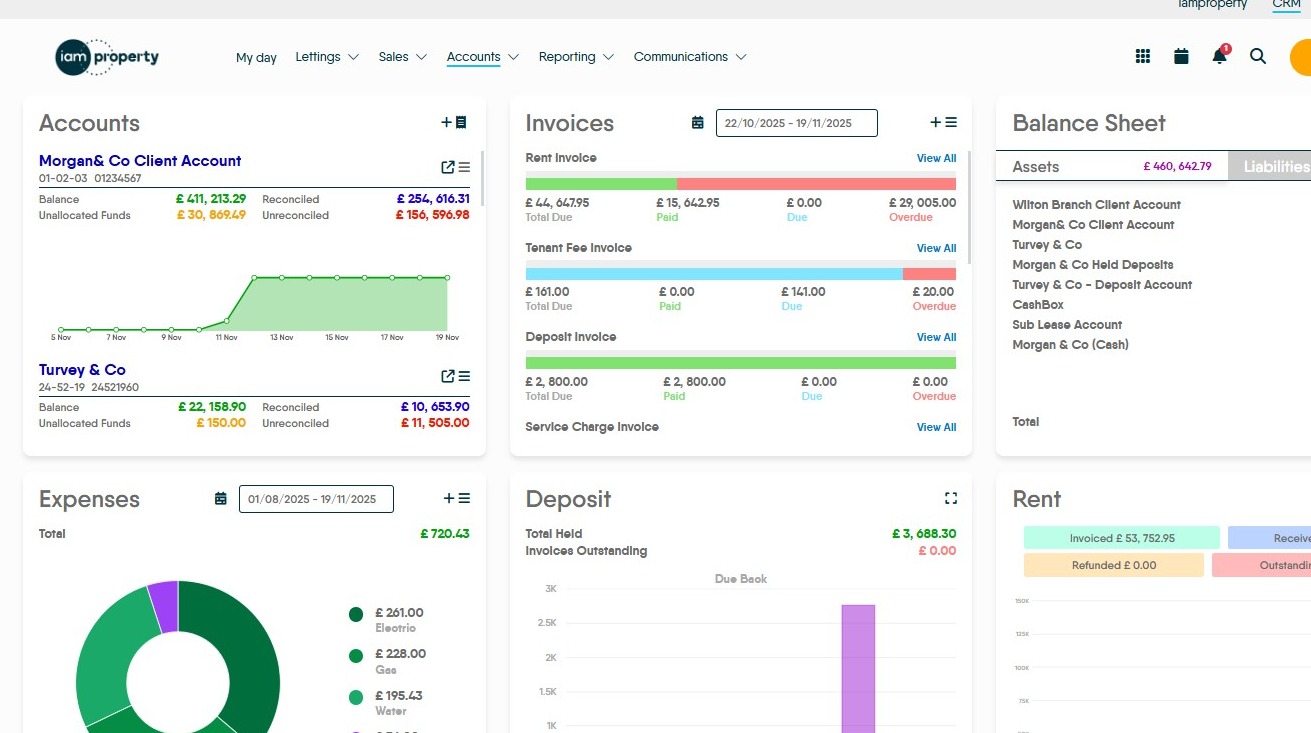Toggle Refunded £ 0.00 rent legend
The height and width of the screenshot is (733, 1311).
coord(1113,565)
